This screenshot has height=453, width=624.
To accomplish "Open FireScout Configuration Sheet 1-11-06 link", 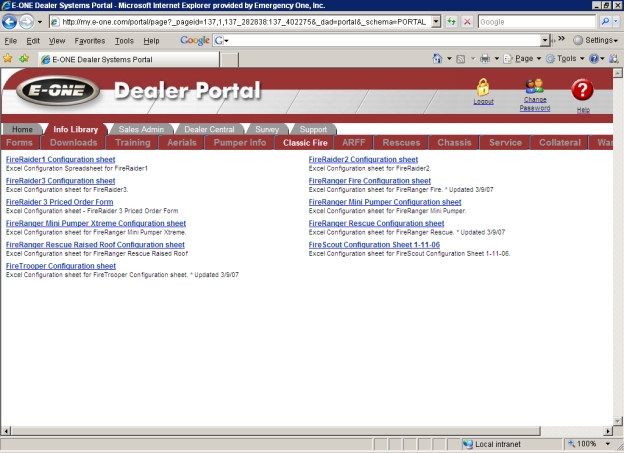I will coord(374,244).
